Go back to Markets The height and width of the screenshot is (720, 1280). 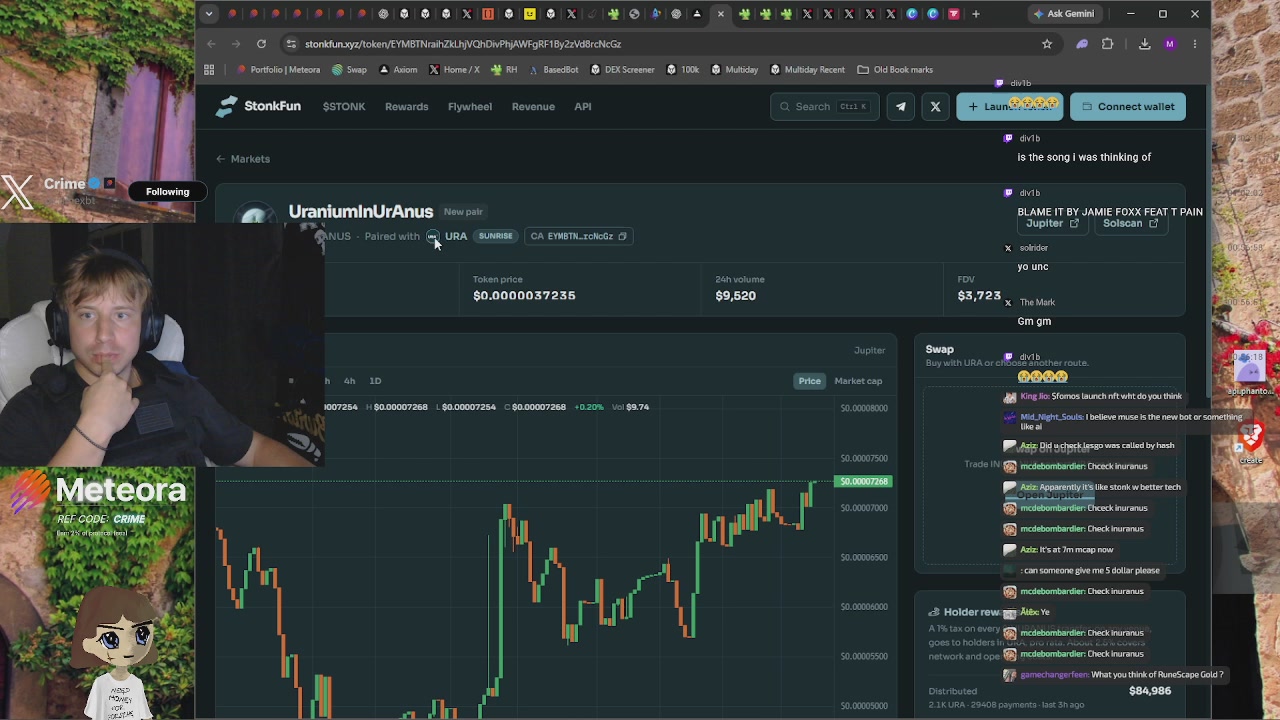[x=242, y=159]
